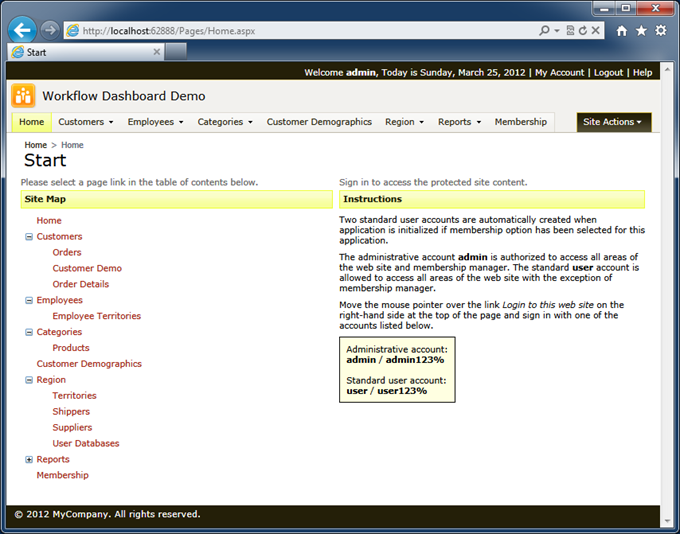Open the address bar autocomplete dropdown arrow

click(556, 31)
